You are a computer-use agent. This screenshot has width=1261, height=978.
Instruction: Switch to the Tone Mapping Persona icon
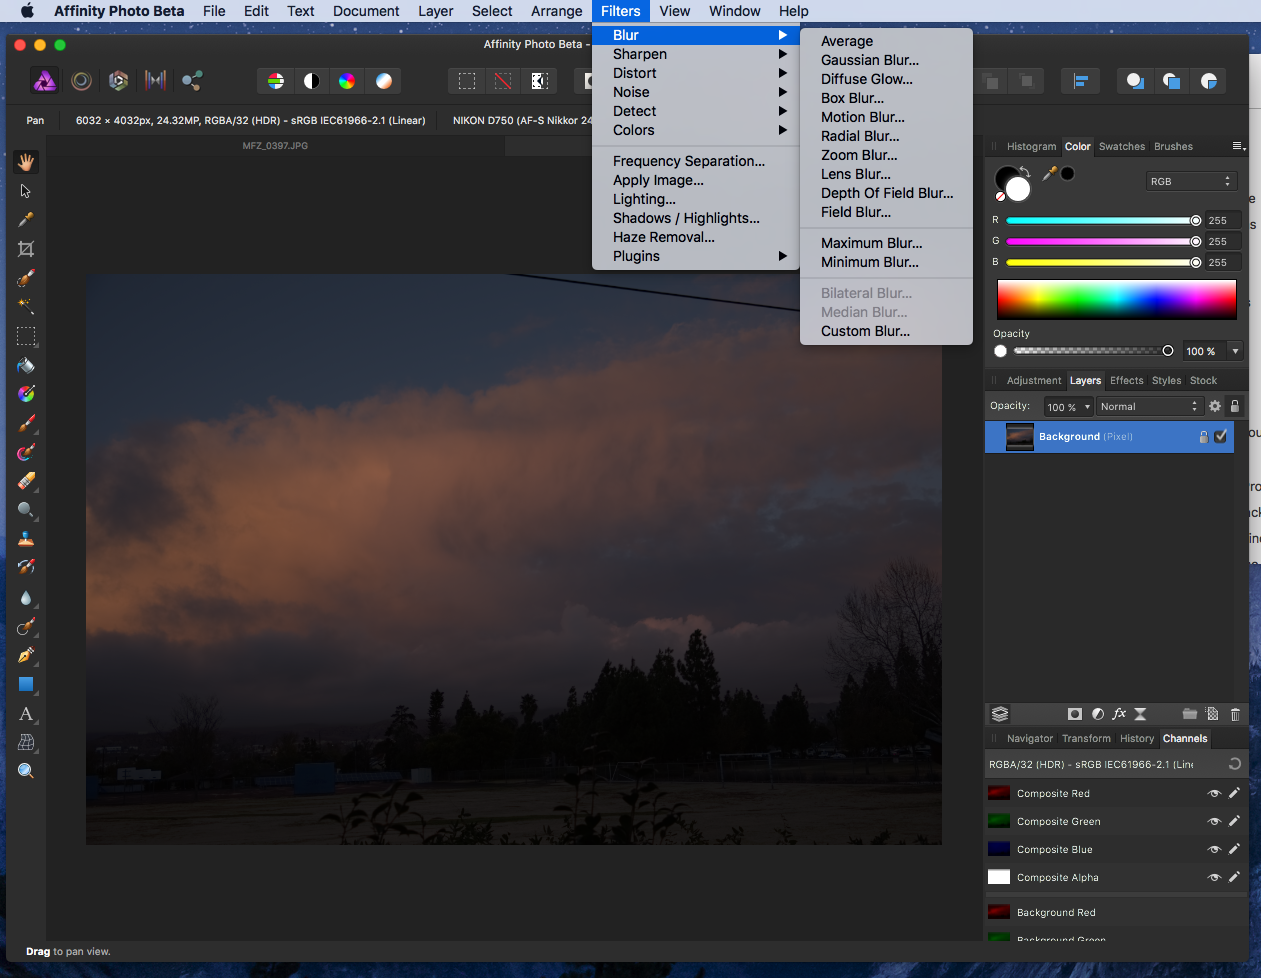pyautogui.click(x=155, y=81)
